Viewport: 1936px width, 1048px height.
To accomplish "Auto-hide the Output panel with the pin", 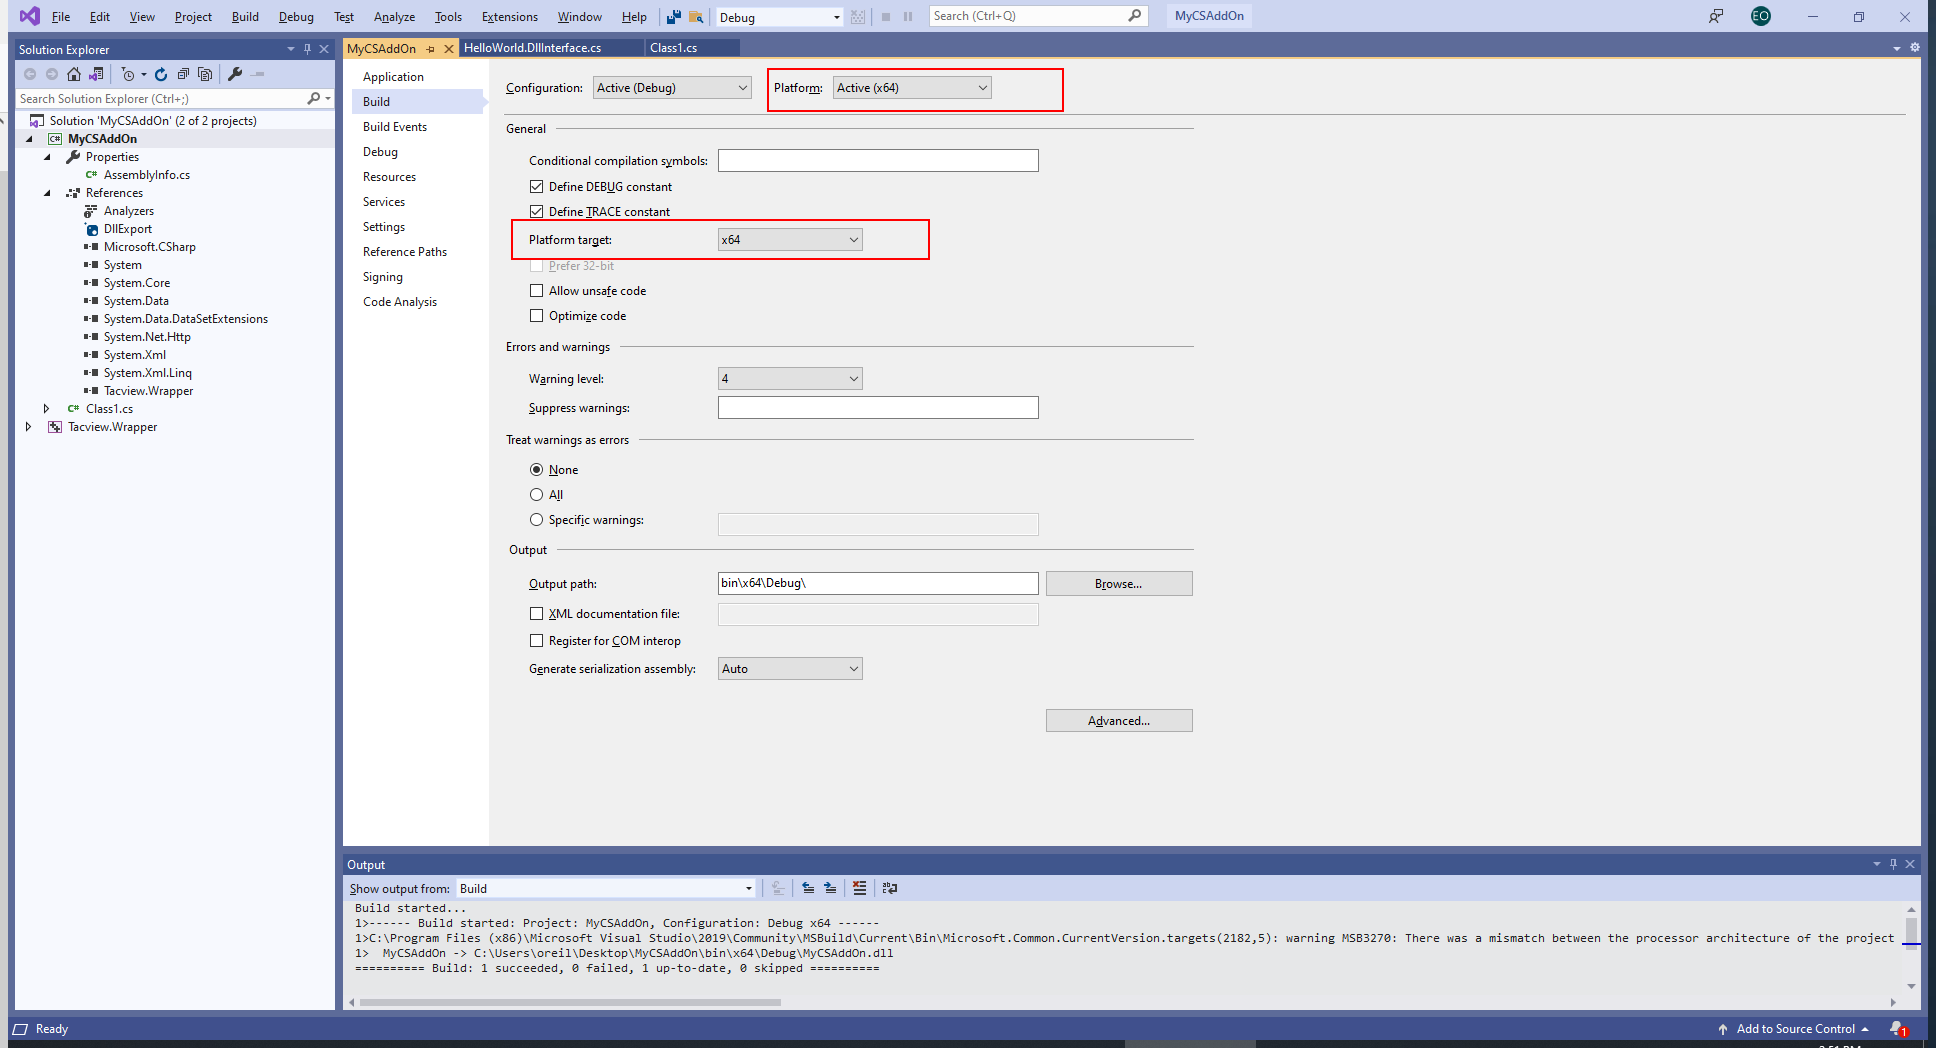I will point(1893,864).
